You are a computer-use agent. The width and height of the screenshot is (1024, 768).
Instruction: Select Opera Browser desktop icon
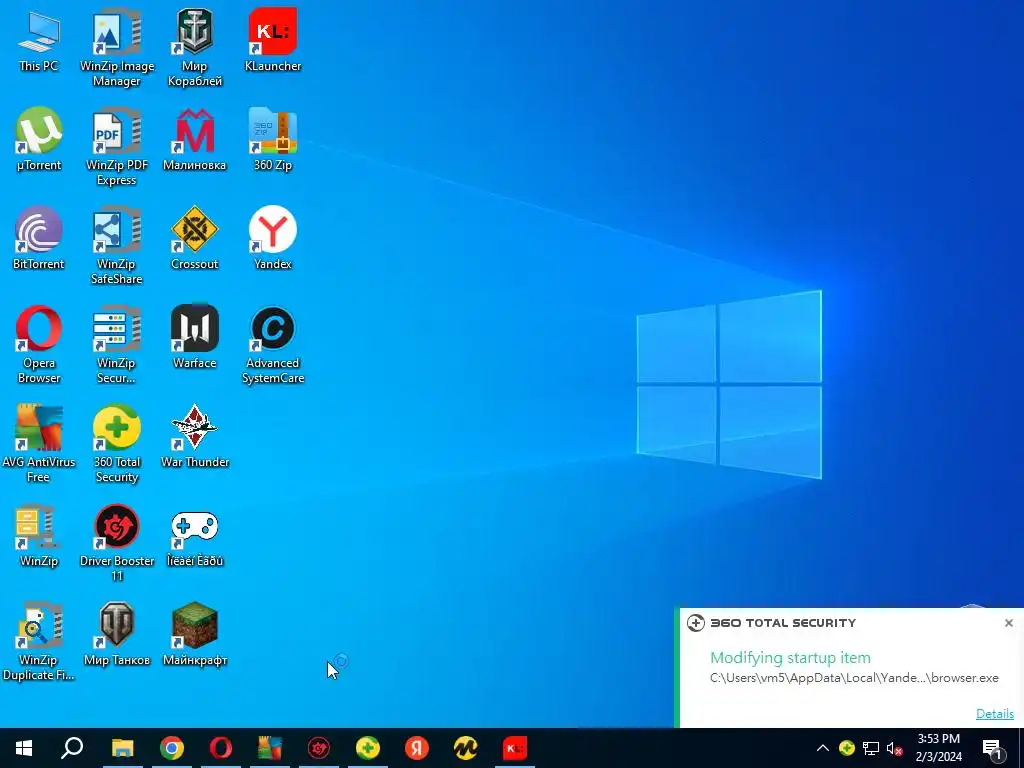pos(39,346)
